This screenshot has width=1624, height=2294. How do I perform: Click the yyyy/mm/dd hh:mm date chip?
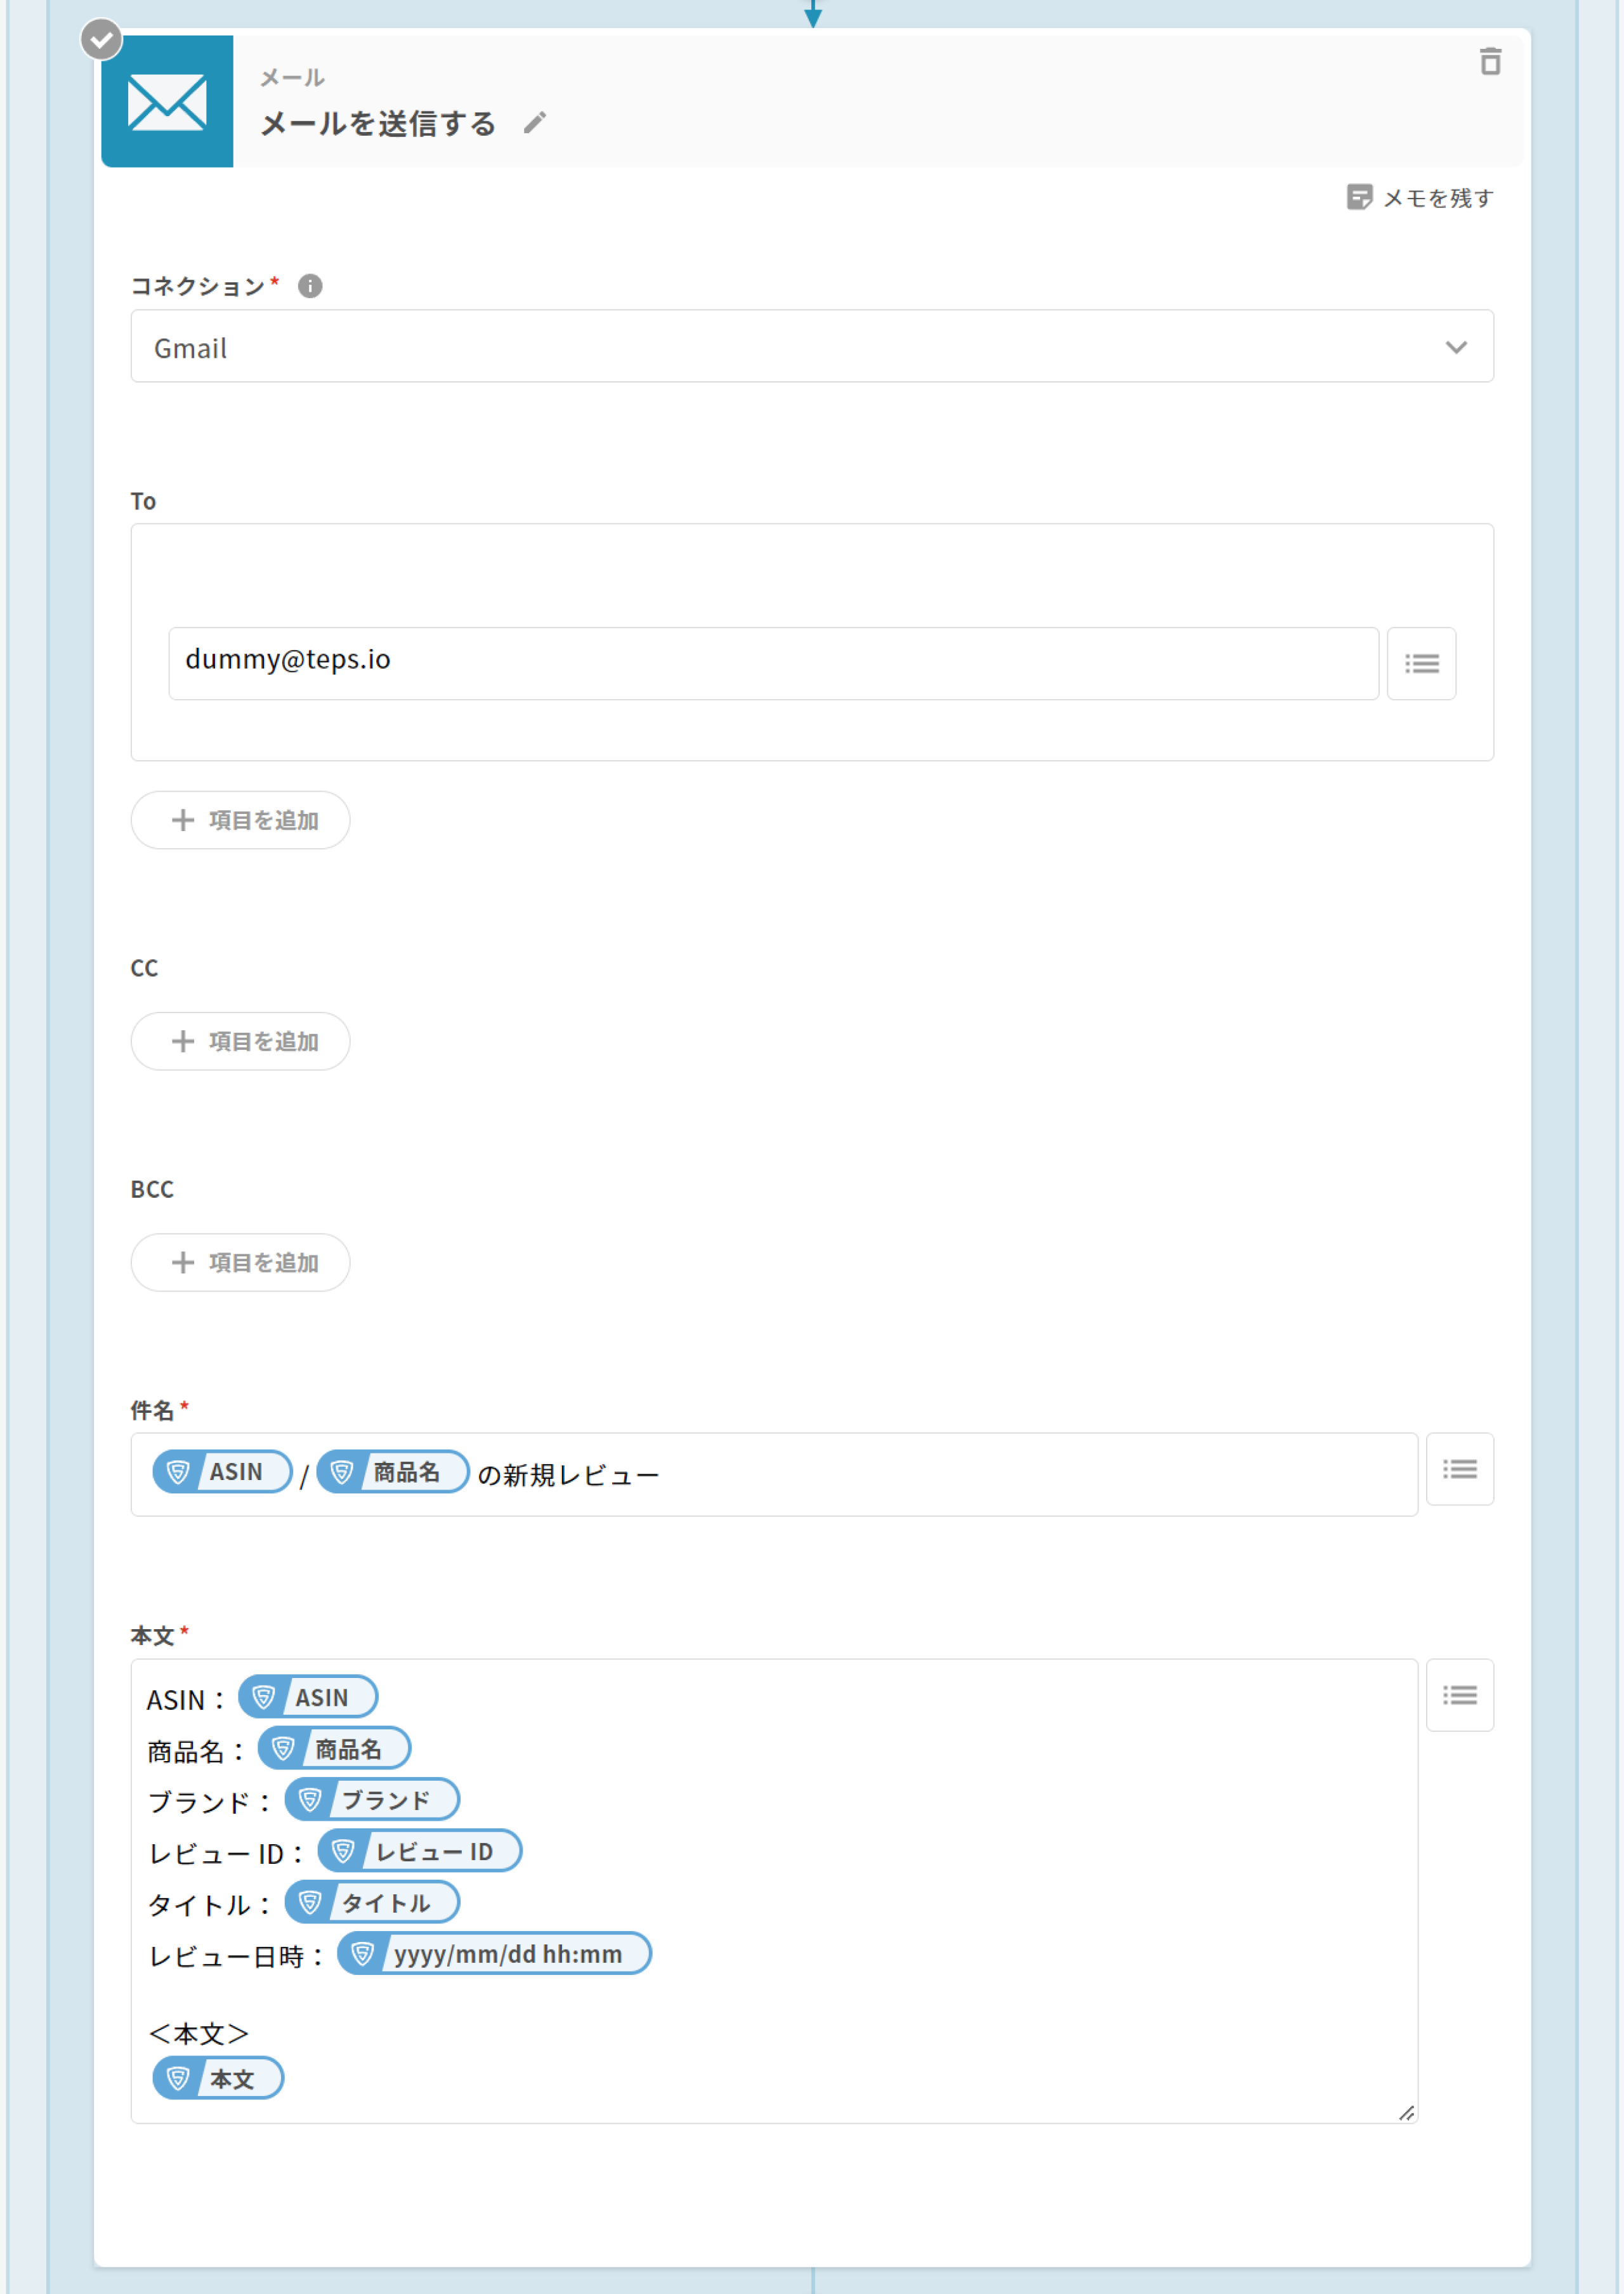[x=494, y=1954]
